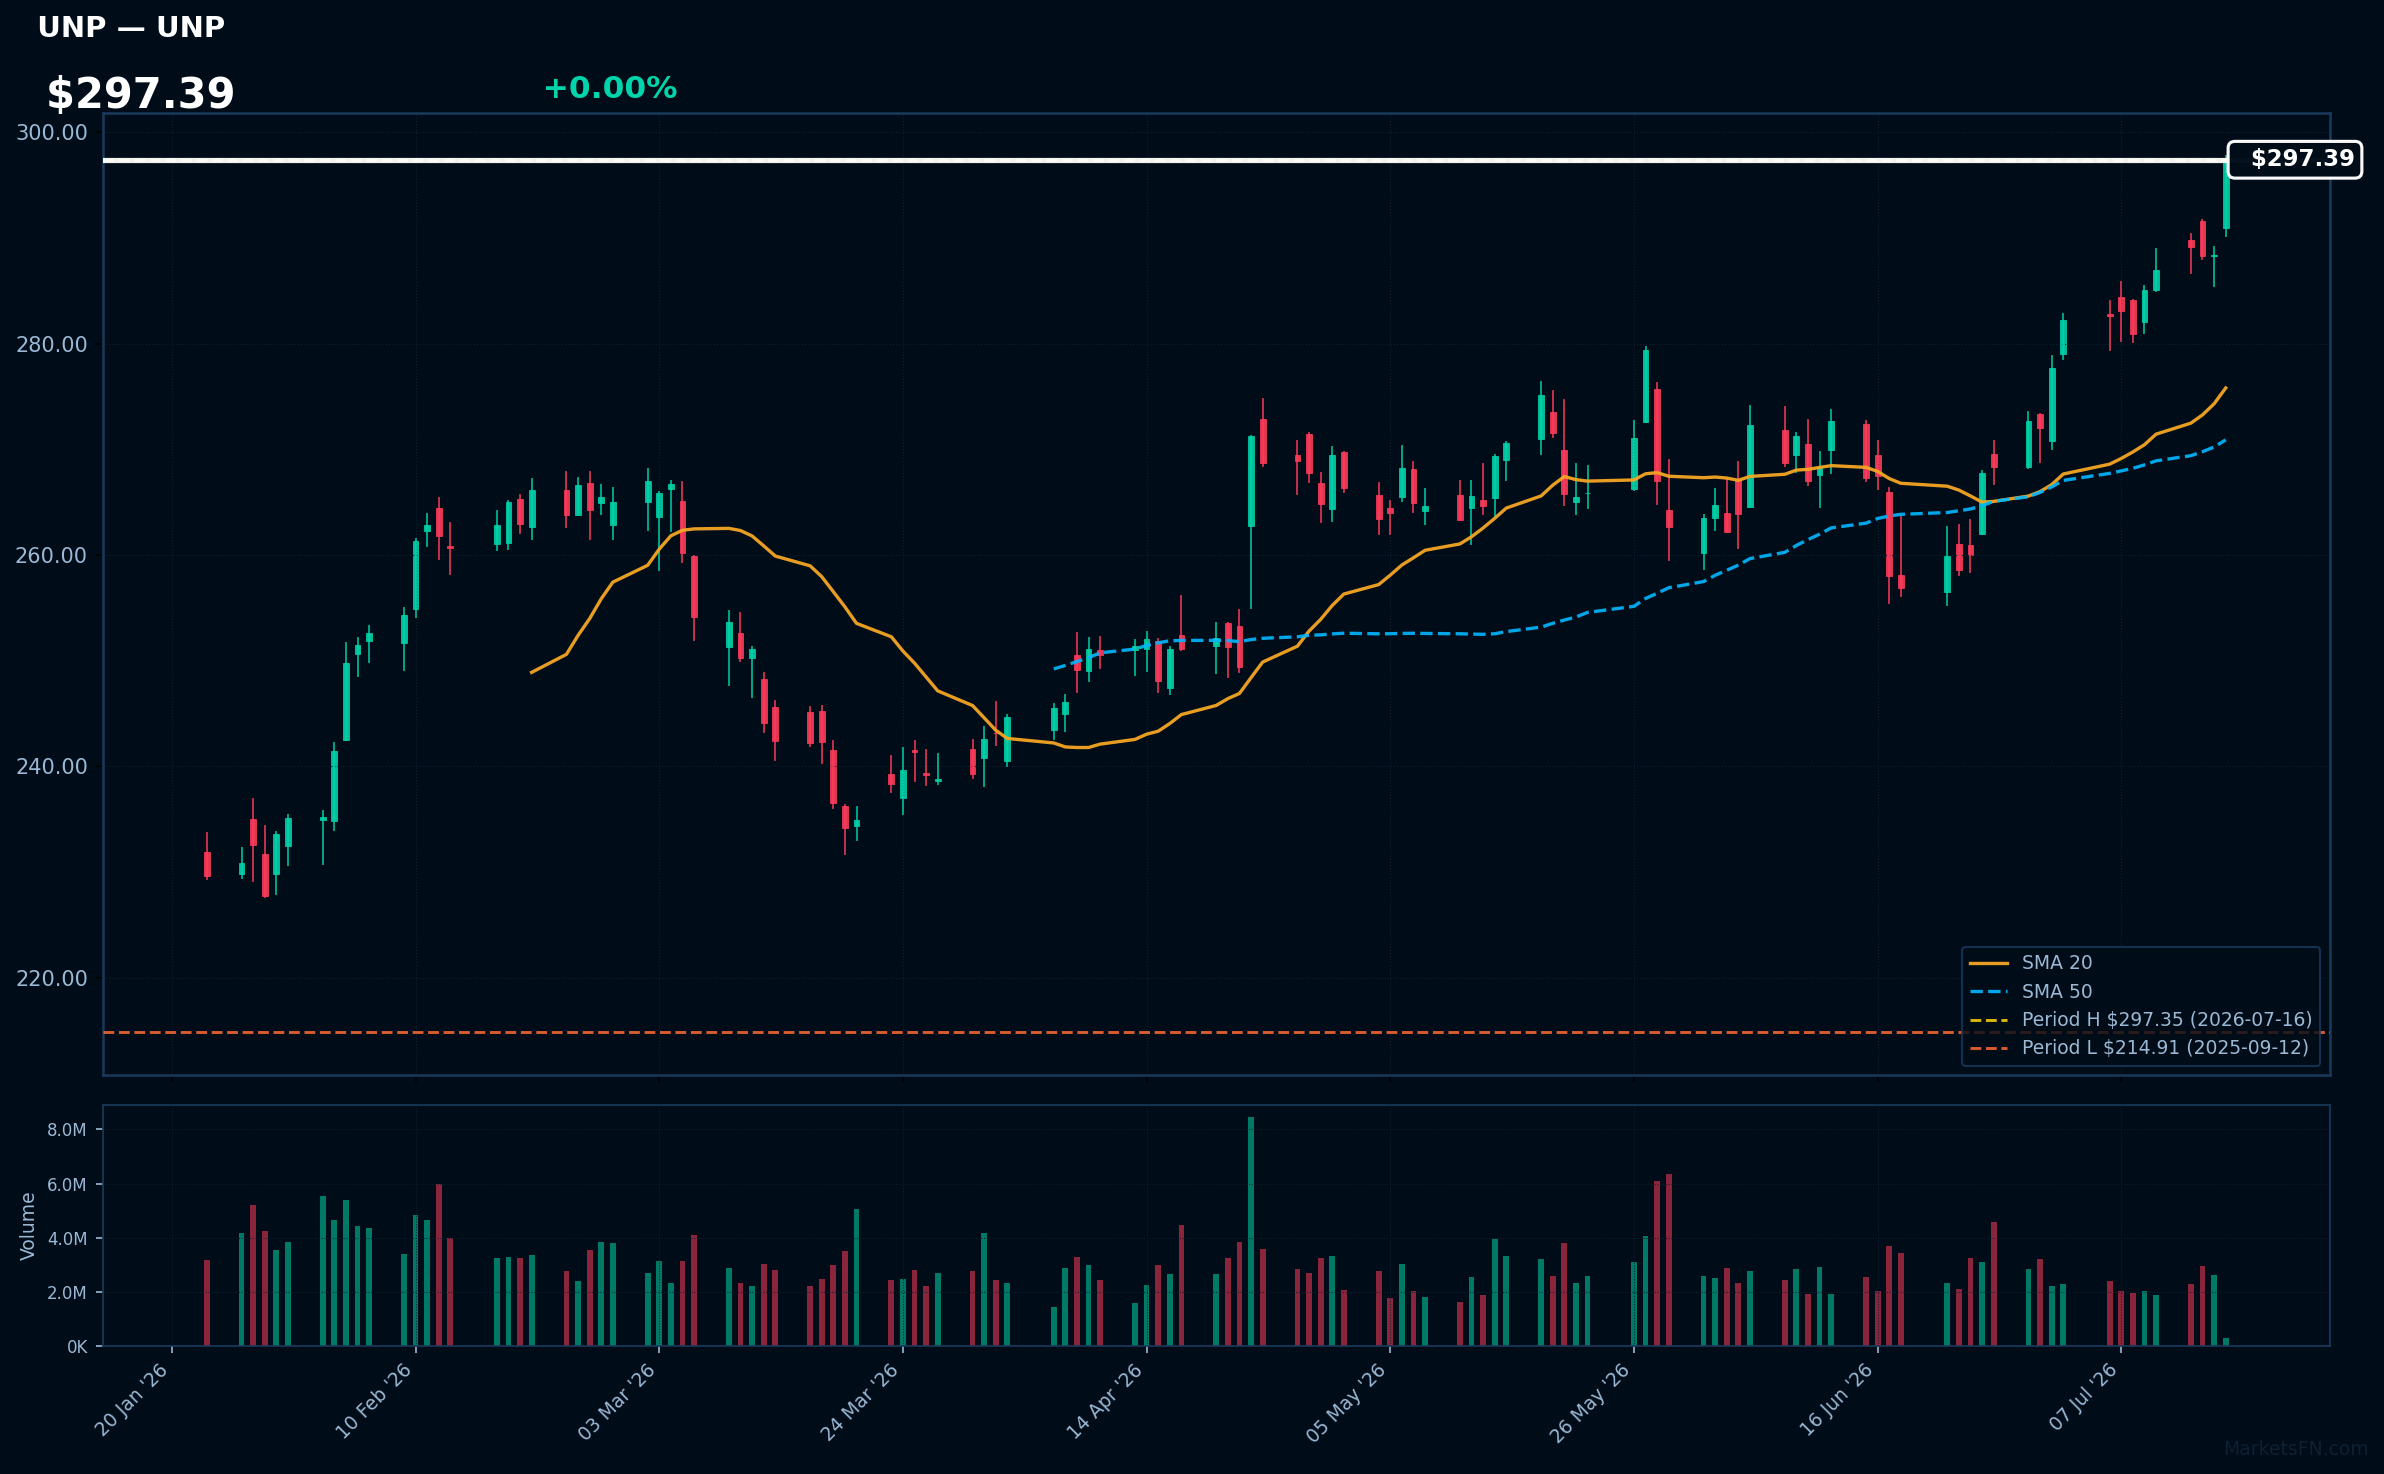Click the 26 May '26 date label
2384x1474 pixels.
(1591, 1401)
